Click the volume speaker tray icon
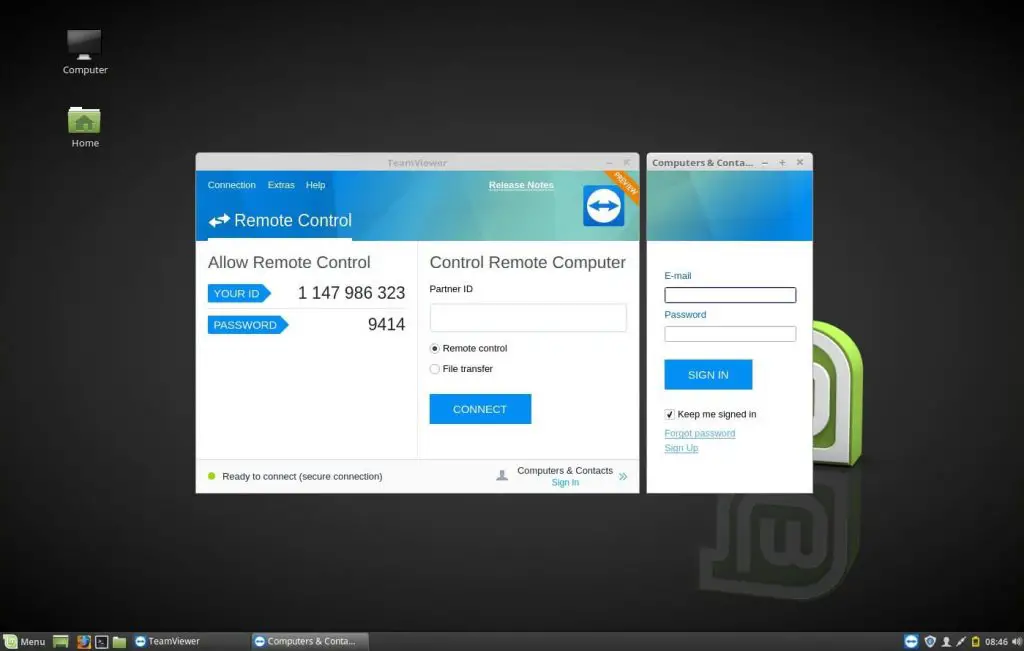 pyautogui.click(x=1016, y=642)
